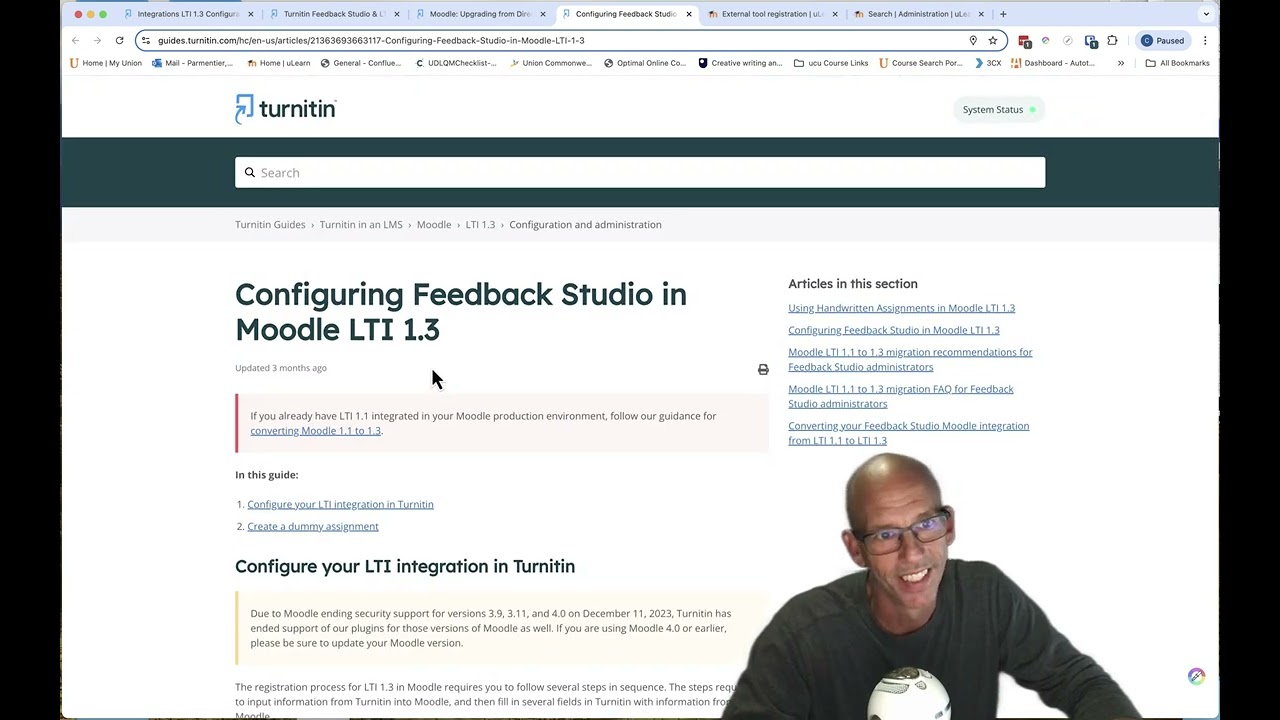Viewport: 1280px width, 720px height.
Task: Click the search magnifier icon
Action: coord(250,173)
